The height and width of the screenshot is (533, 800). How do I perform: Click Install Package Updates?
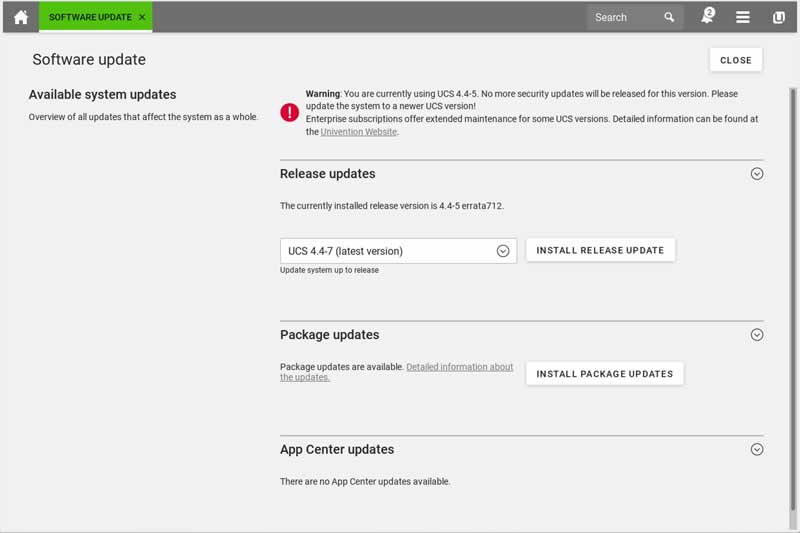click(604, 374)
